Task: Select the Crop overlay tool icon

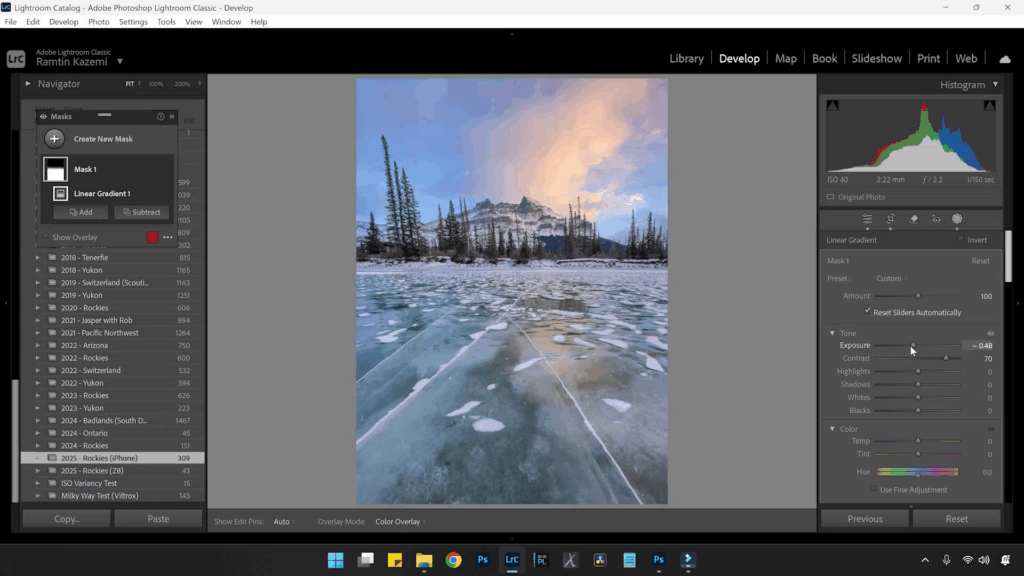Action: point(890,219)
